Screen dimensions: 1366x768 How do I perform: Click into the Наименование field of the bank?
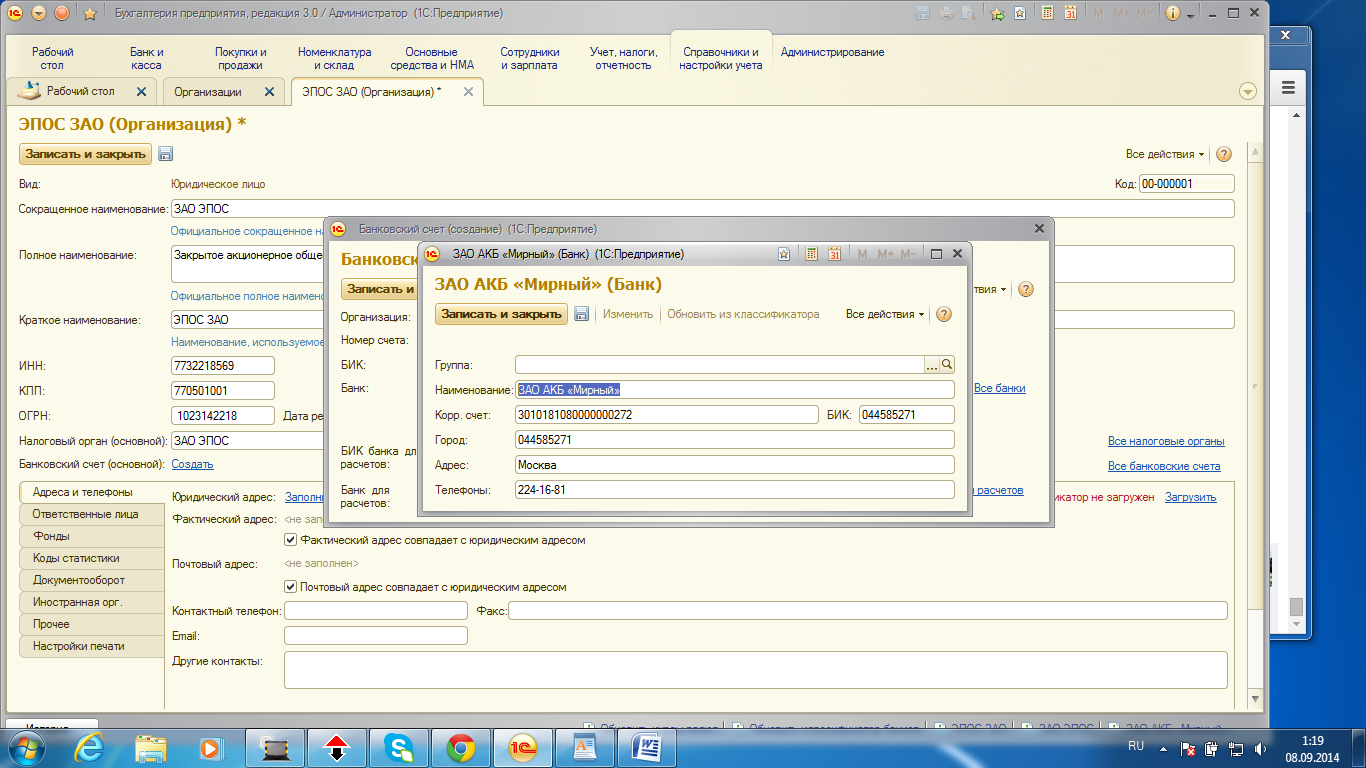point(735,390)
